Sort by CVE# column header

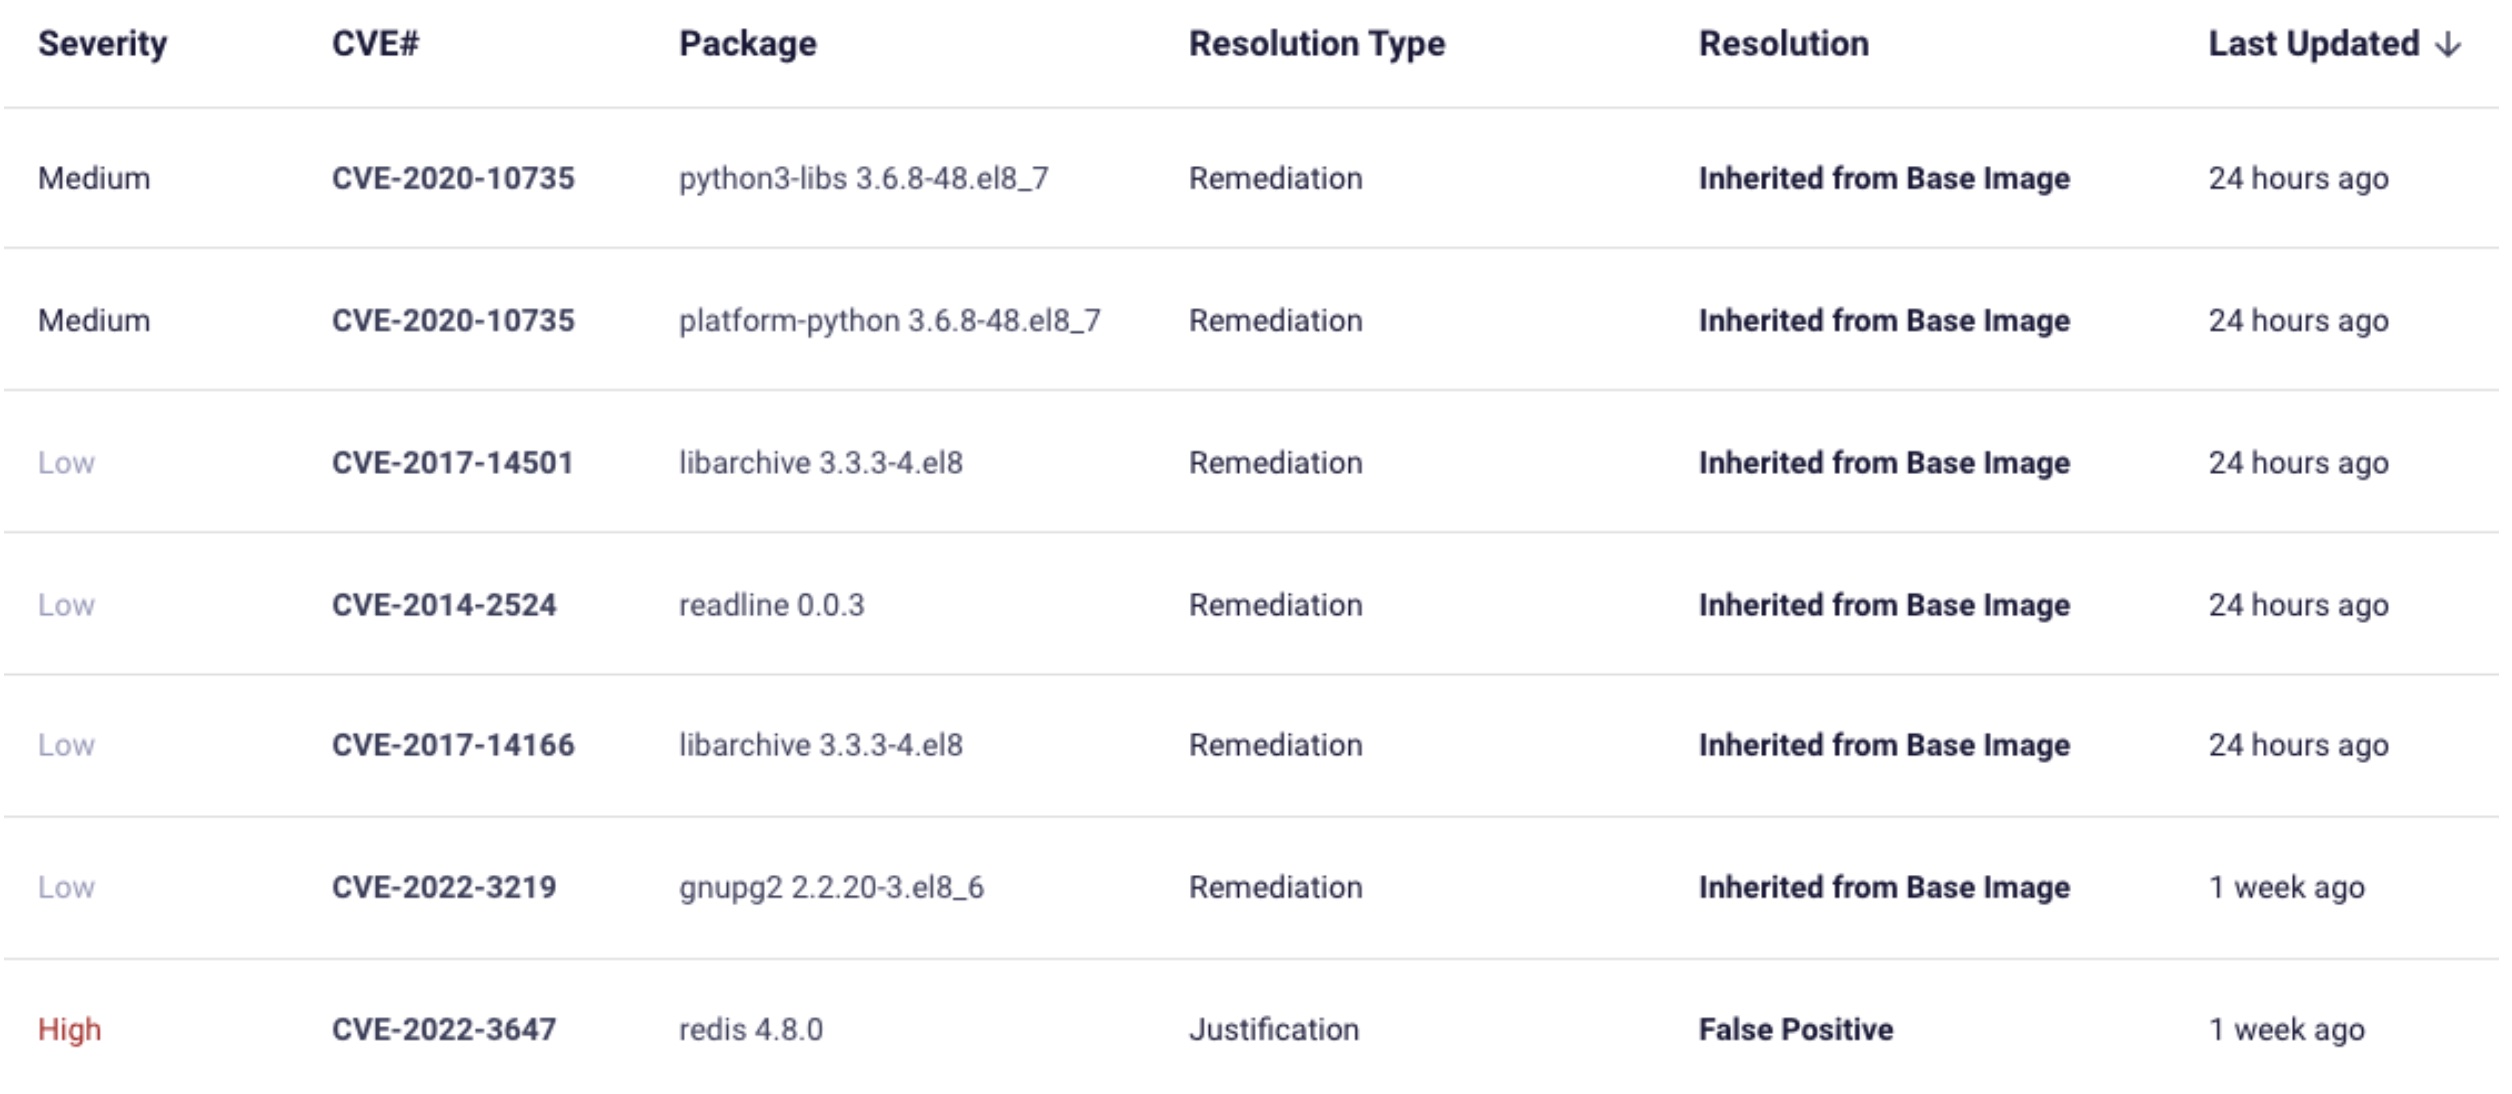pos(376,44)
